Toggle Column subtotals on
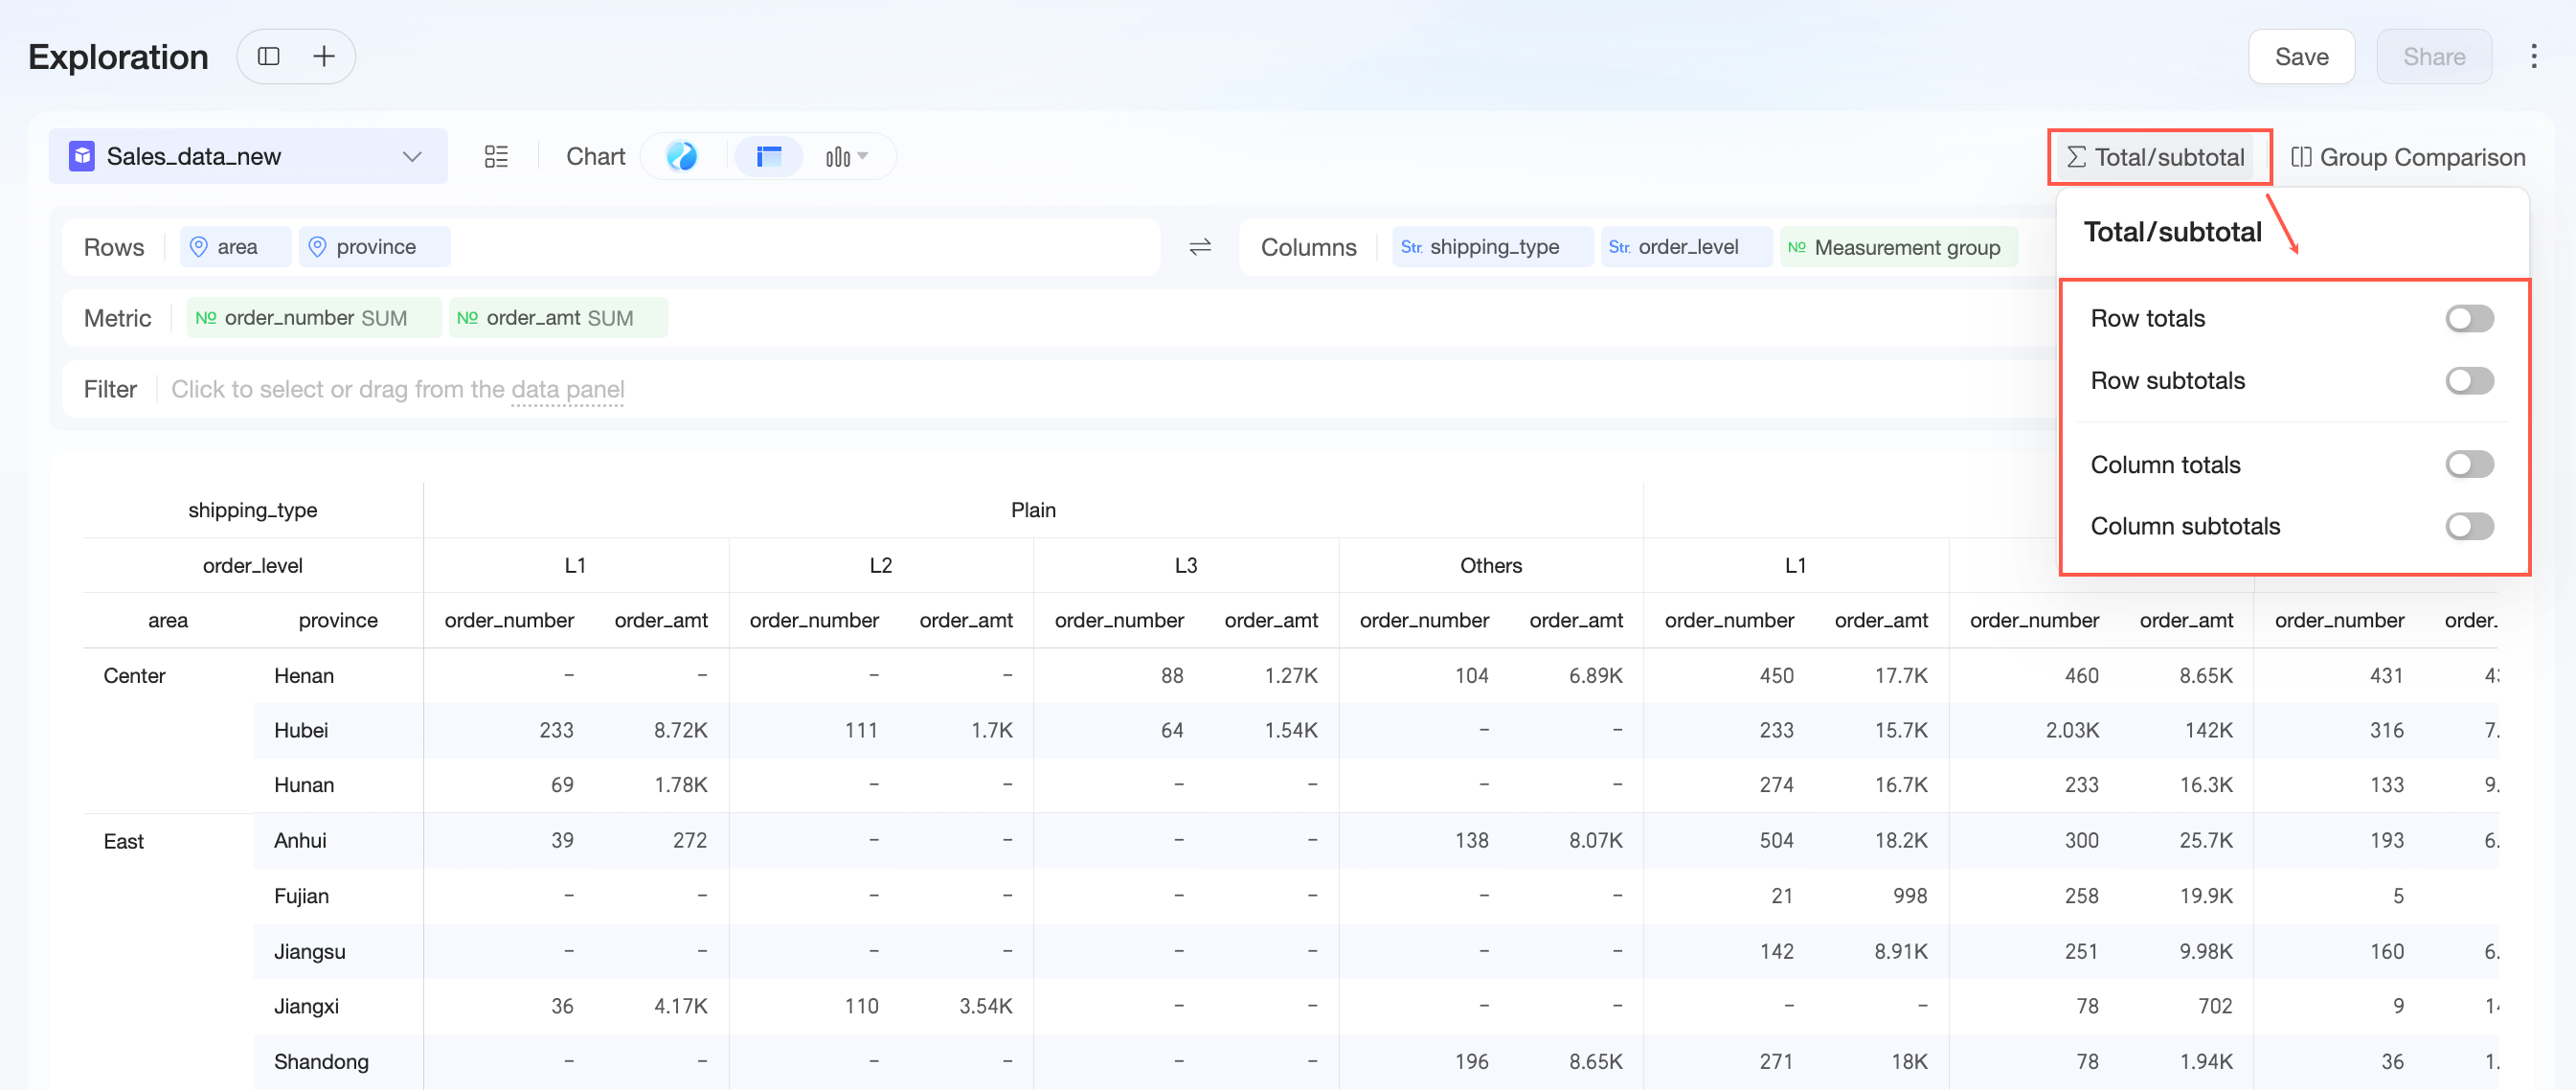Image resolution: width=2576 pixels, height=1090 pixels. (2469, 526)
